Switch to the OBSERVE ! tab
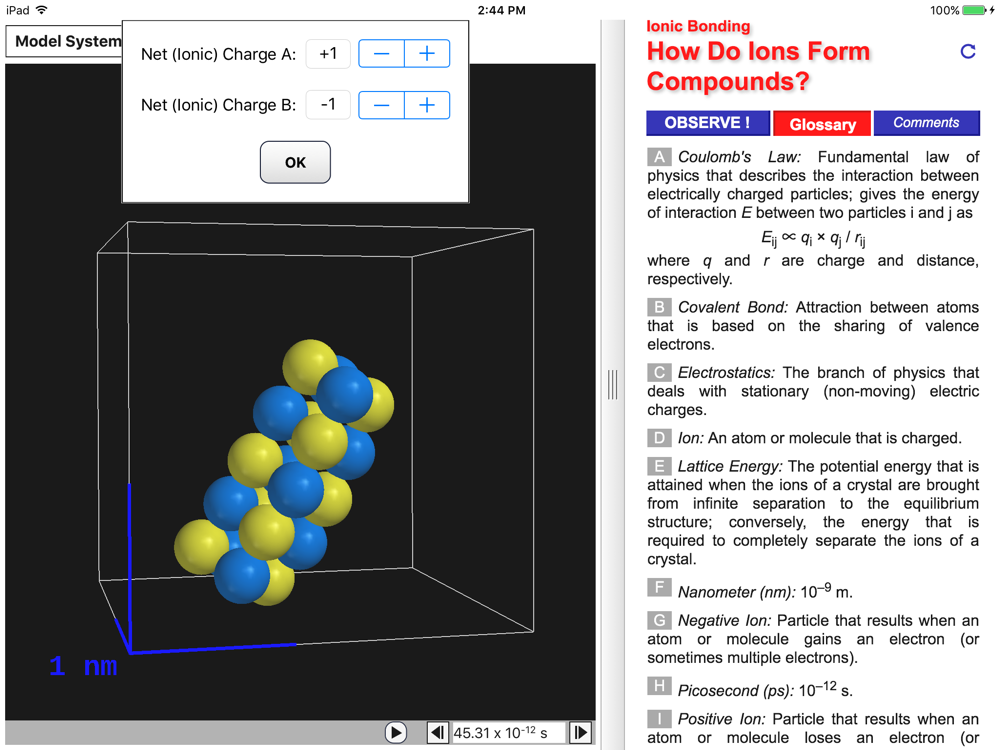This screenshot has width=1000, height=750. 708,123
